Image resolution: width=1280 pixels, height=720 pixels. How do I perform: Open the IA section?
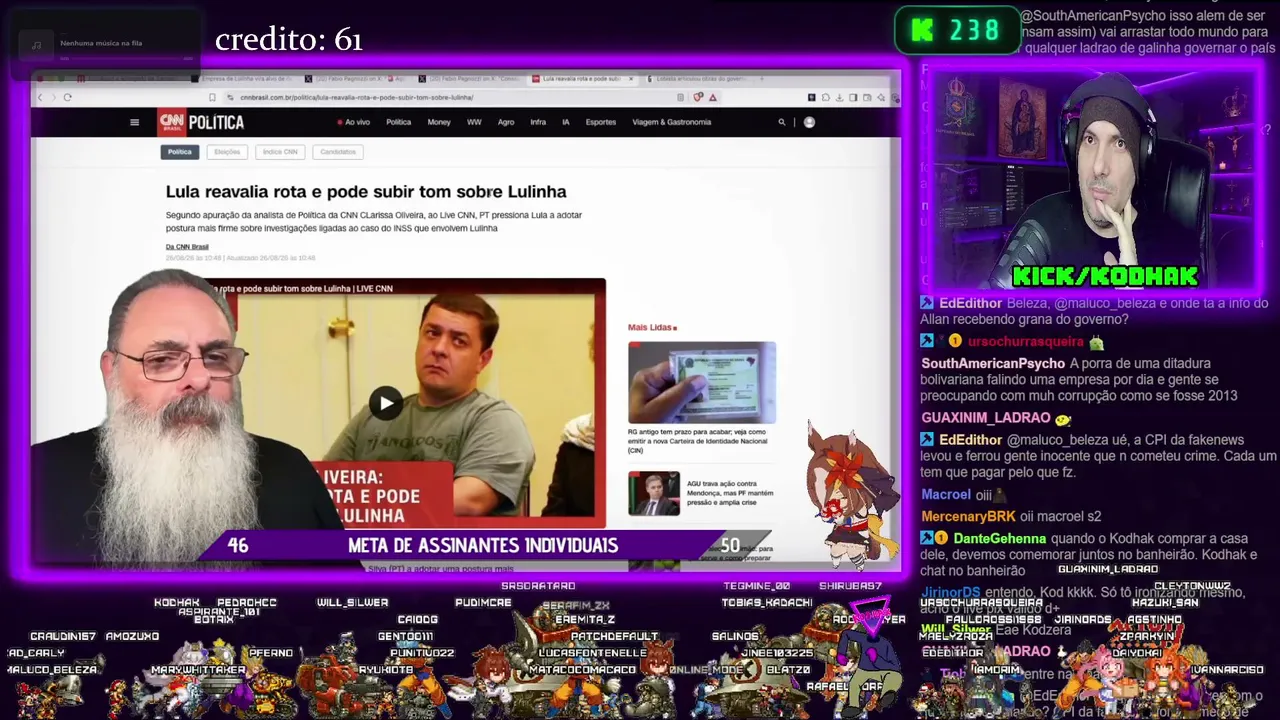[566, 122]
